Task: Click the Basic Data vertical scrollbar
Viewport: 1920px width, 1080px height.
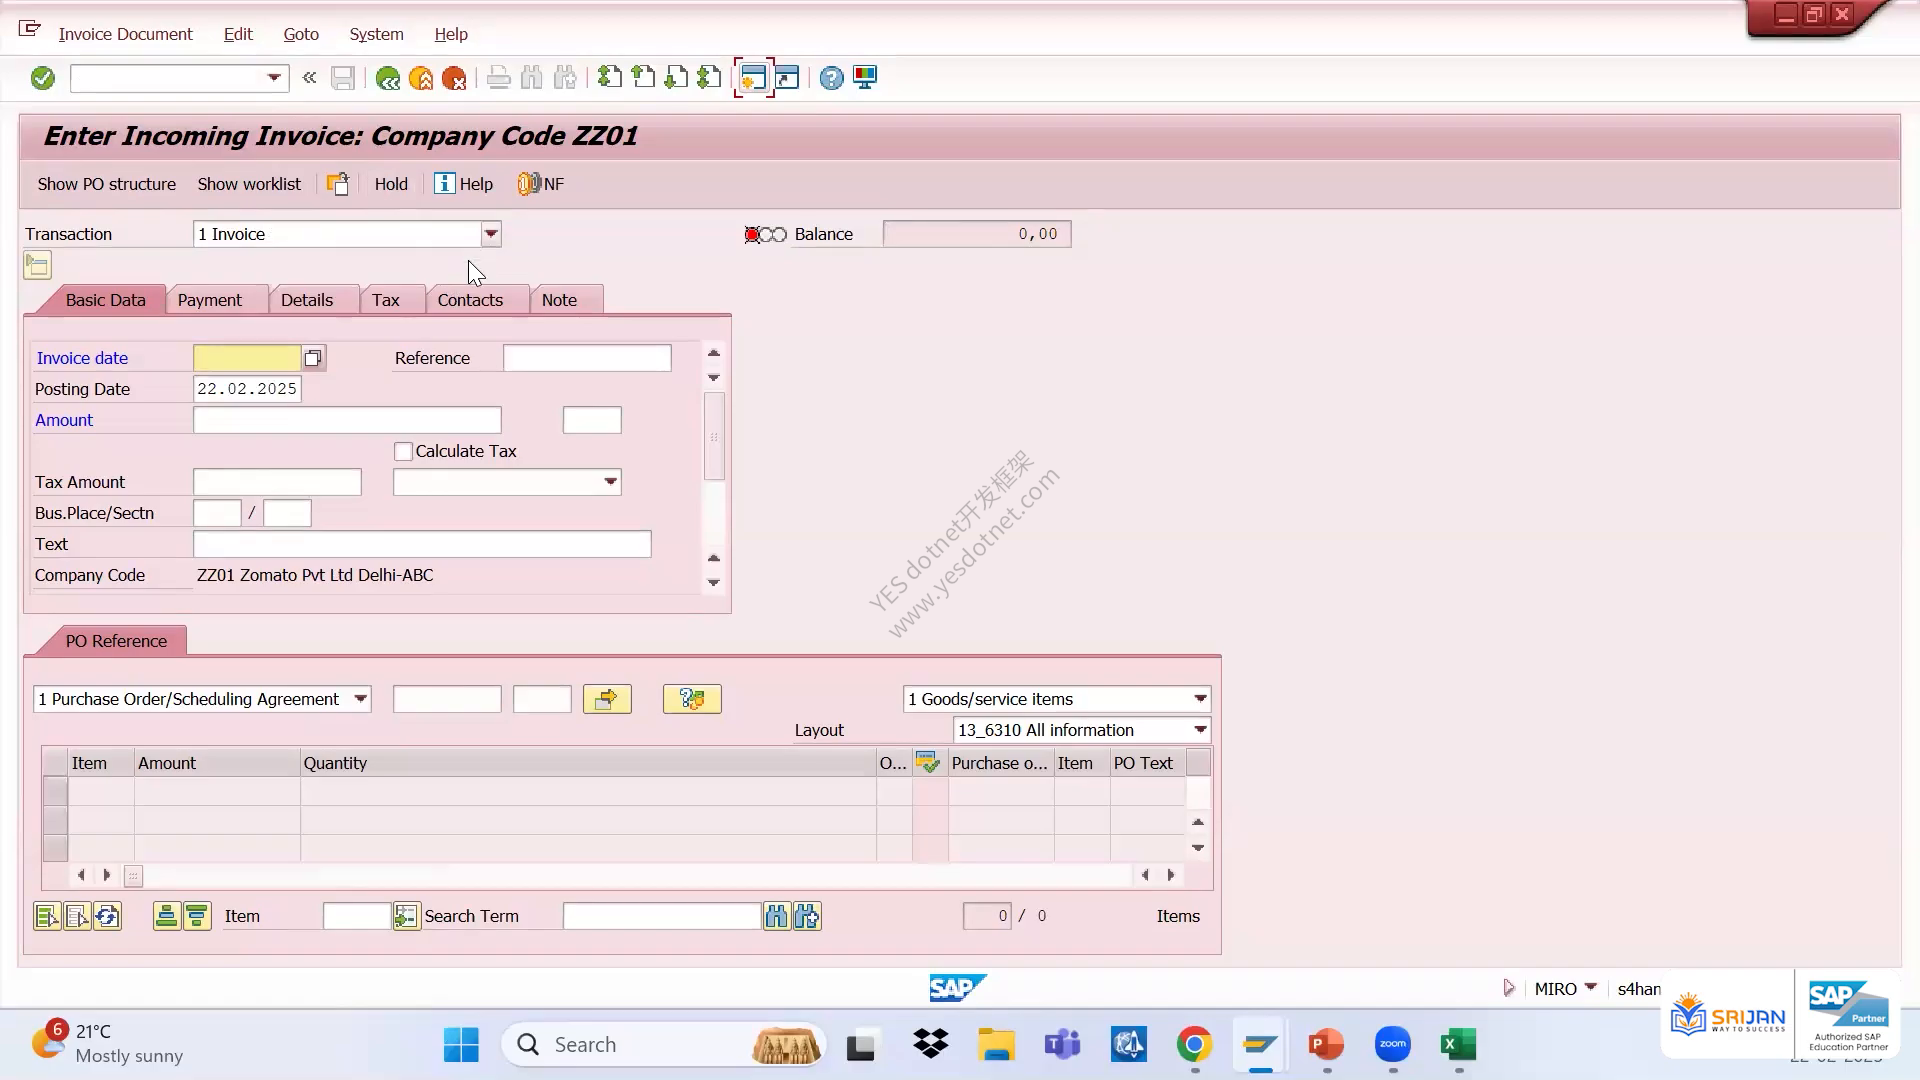Action: pyautogui.click(x=714, y=437)
